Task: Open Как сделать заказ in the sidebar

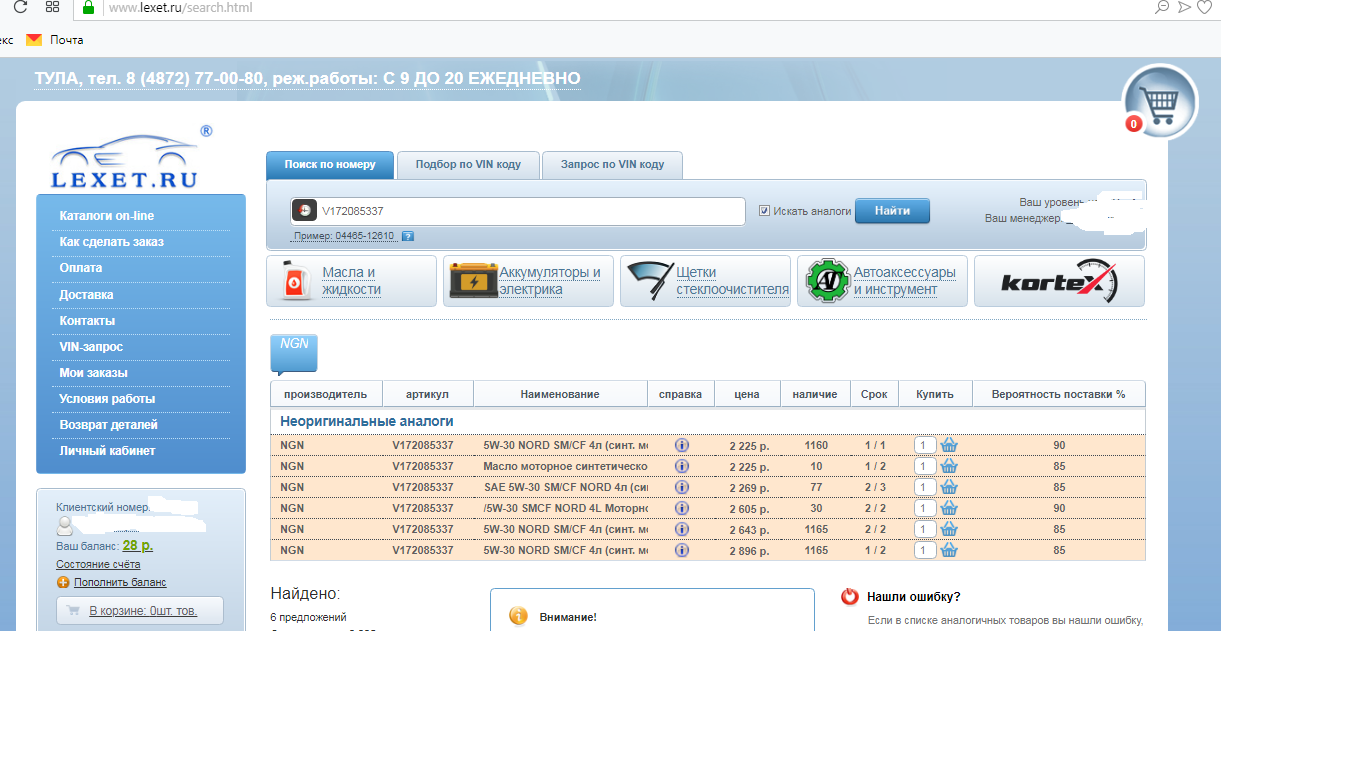Action: (112, 242)
